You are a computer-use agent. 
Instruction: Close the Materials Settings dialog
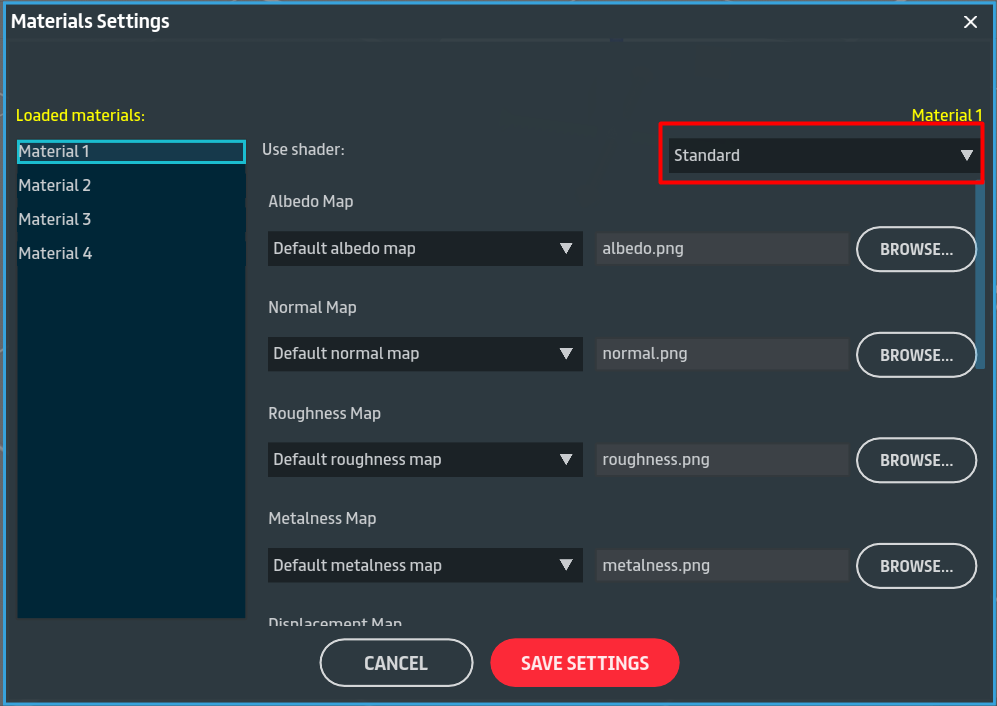tap(970, 22)
